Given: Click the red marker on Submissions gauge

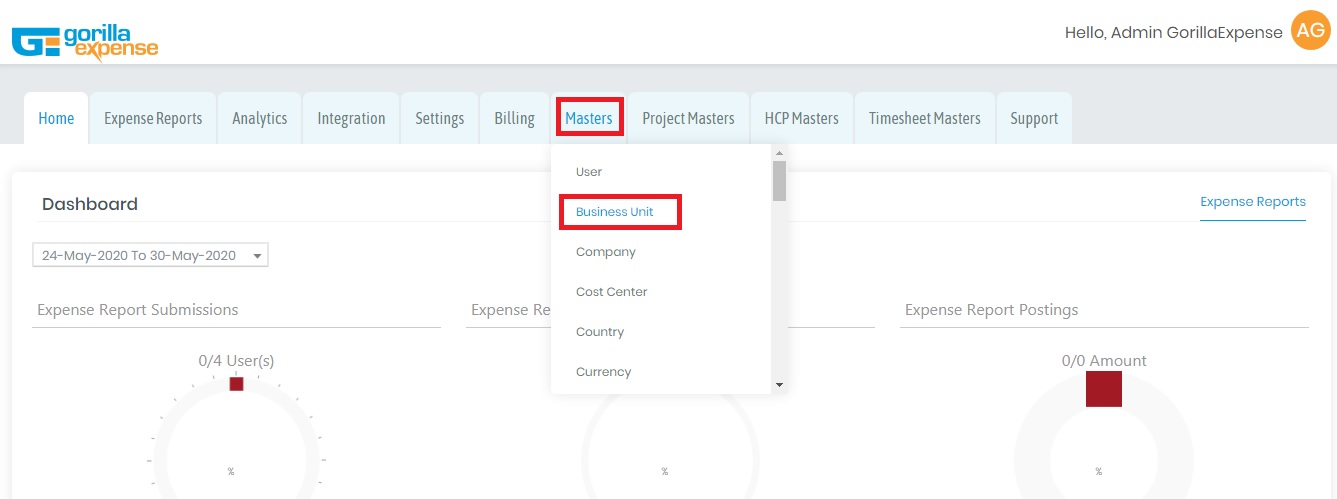Looking at the screenshot, I should tap(236, 384).
